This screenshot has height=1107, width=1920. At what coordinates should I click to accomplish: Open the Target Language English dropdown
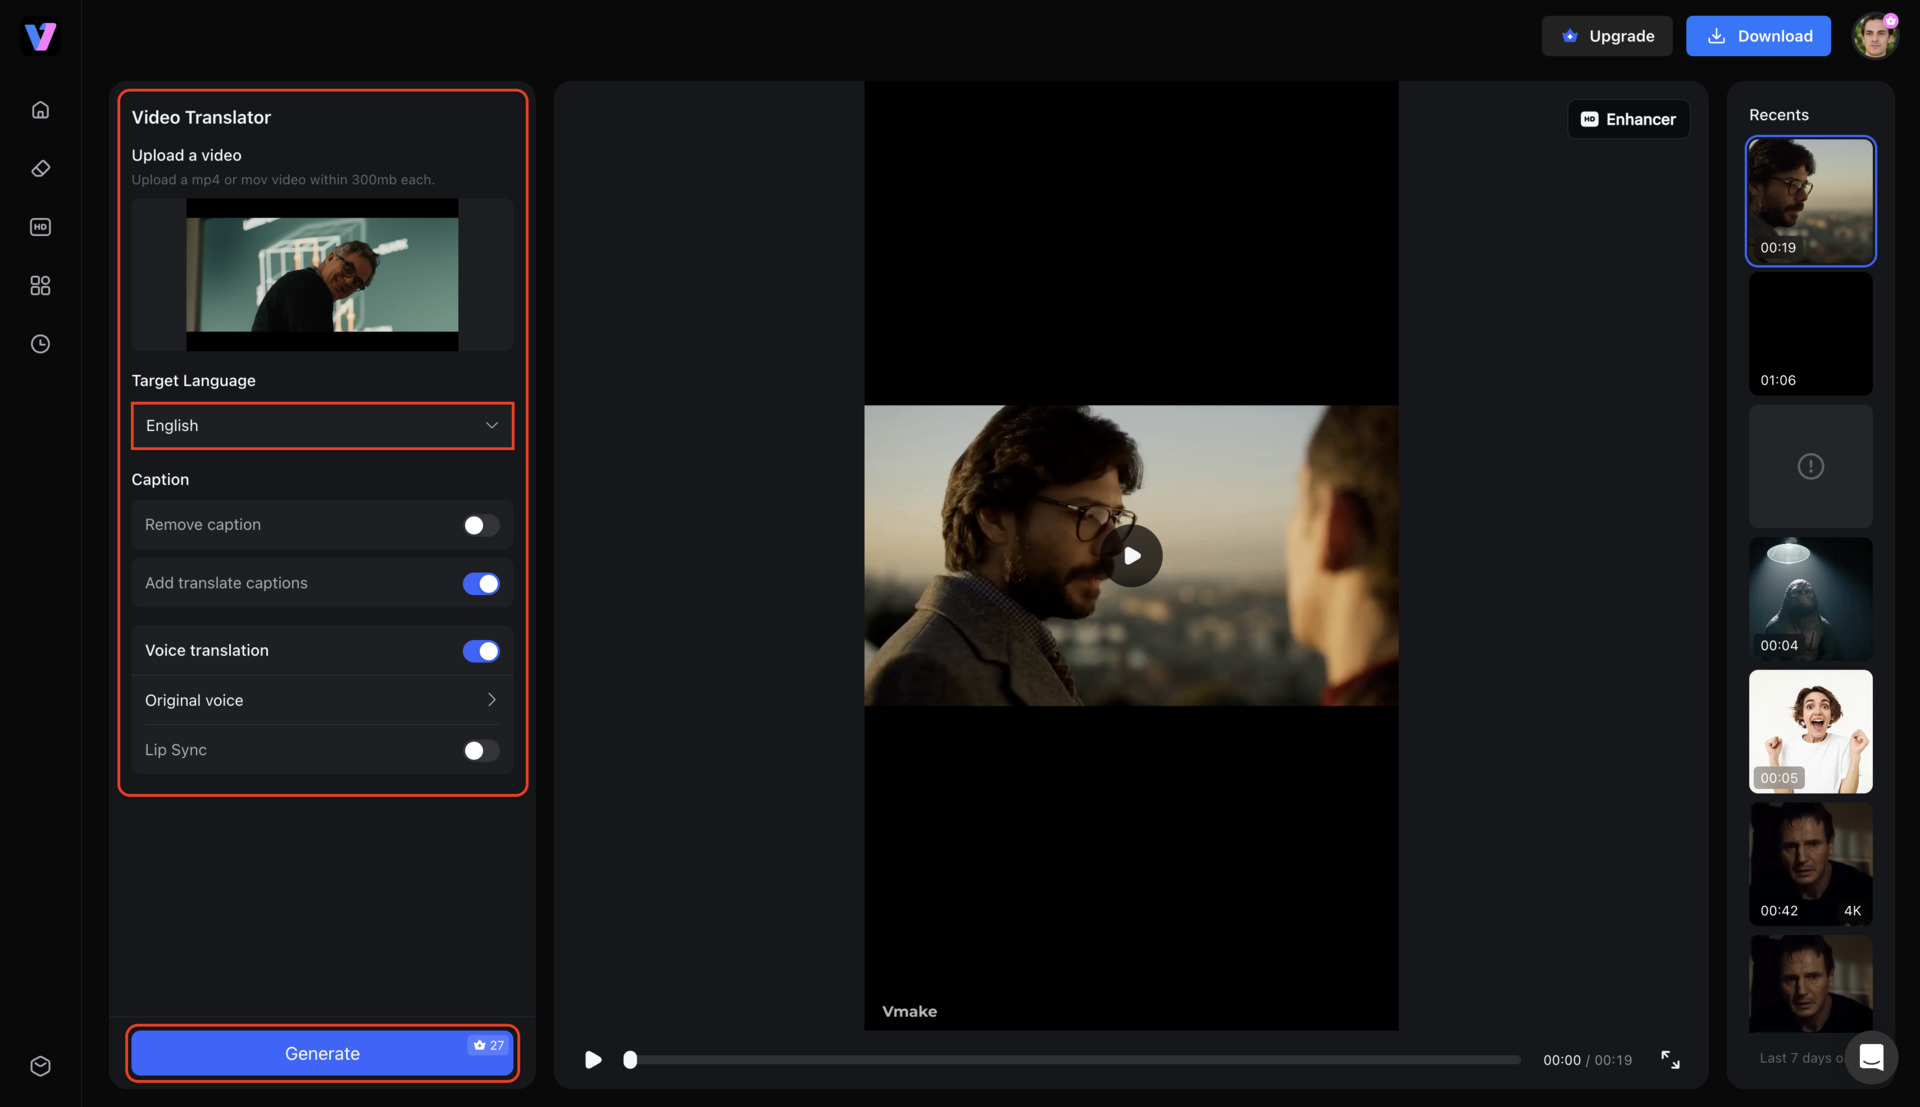(322, 426)
